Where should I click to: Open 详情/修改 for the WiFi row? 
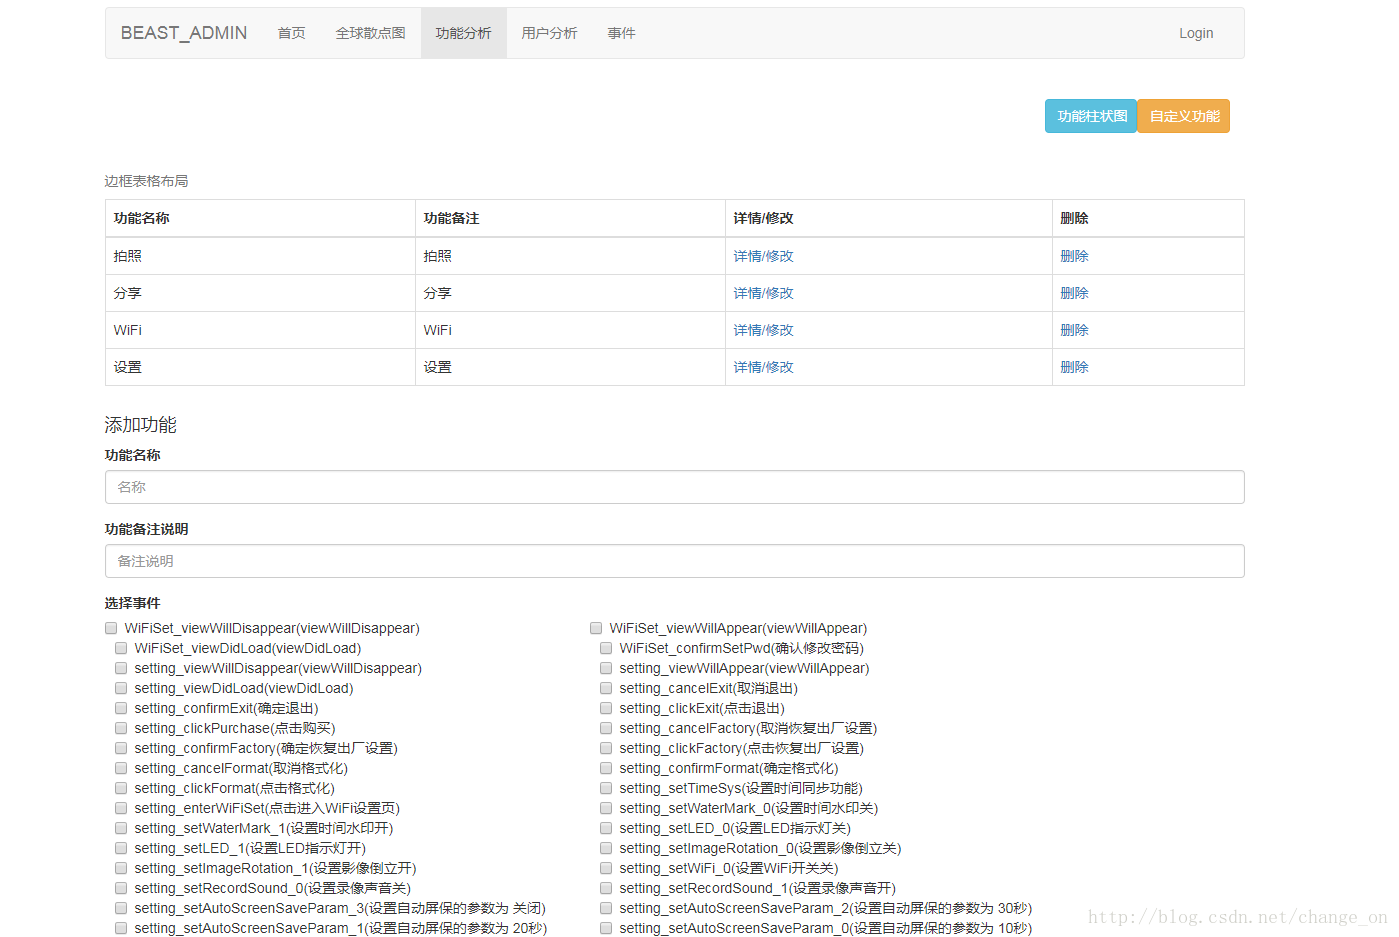pyautogui.click(x=764, y=330)
